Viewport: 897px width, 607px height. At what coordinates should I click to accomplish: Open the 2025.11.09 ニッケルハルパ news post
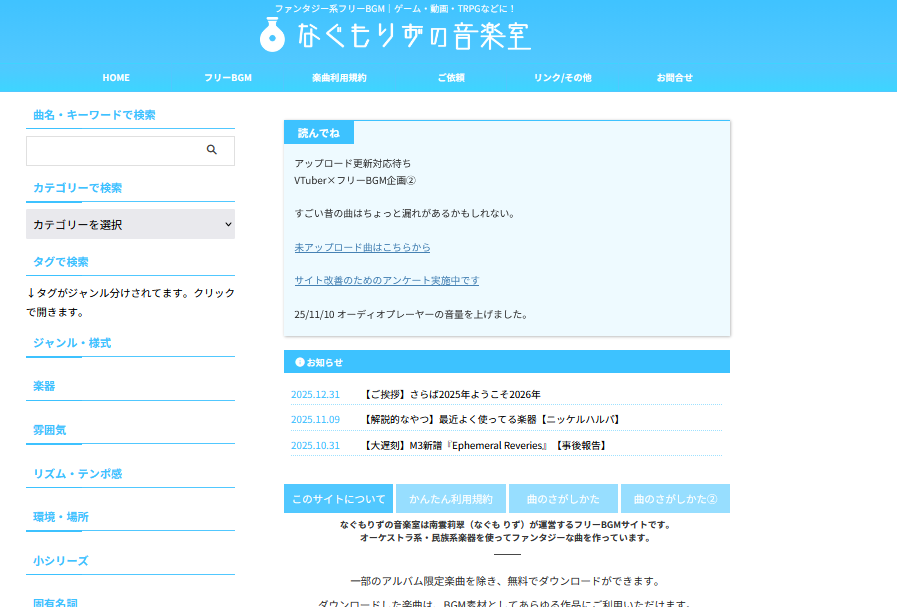pyautogui.click(x=493, y=419)
